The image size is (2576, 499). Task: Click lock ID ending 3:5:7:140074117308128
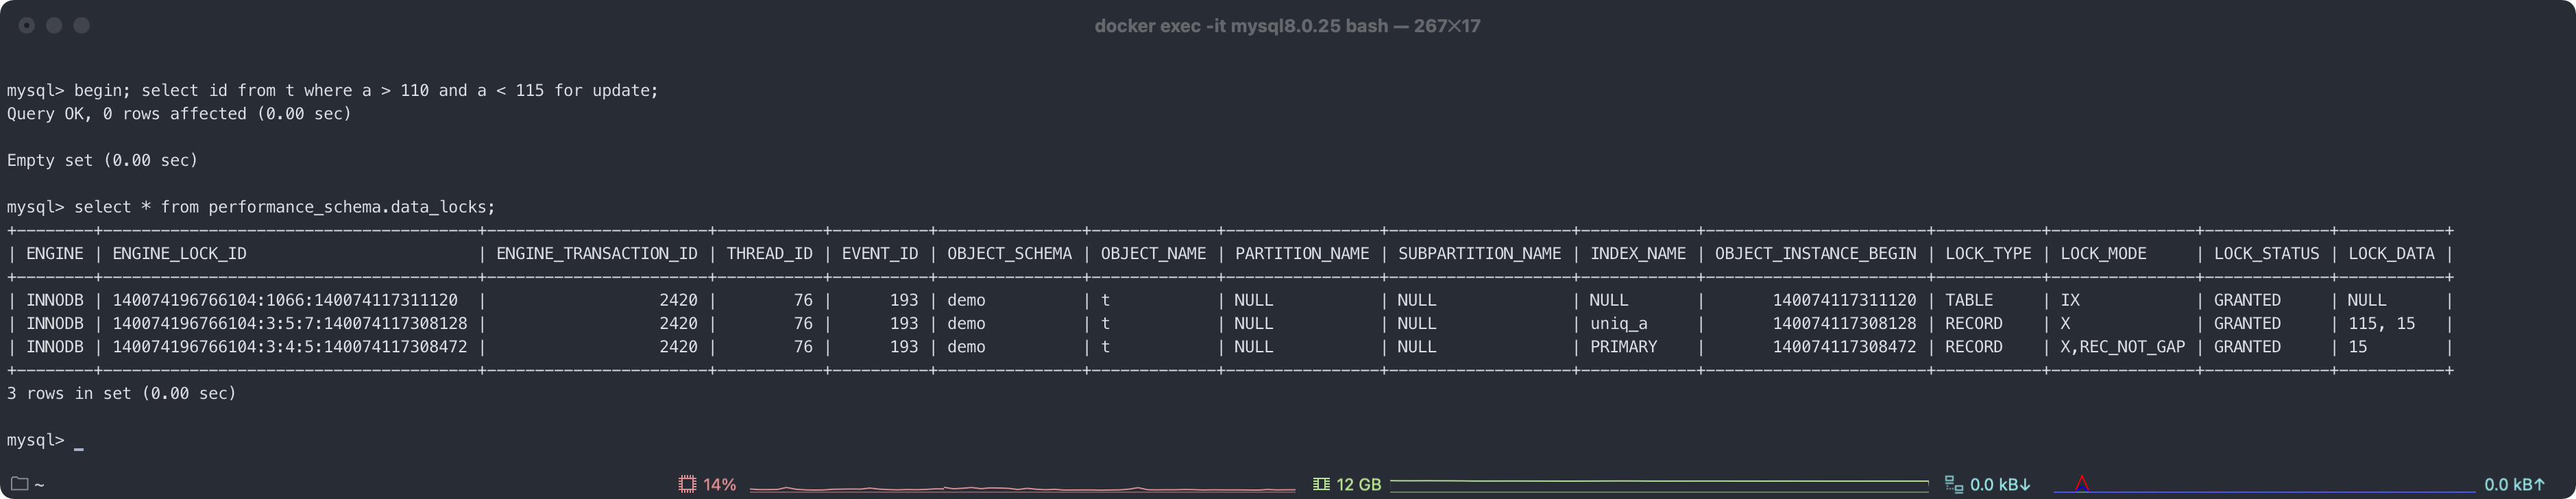290,323
